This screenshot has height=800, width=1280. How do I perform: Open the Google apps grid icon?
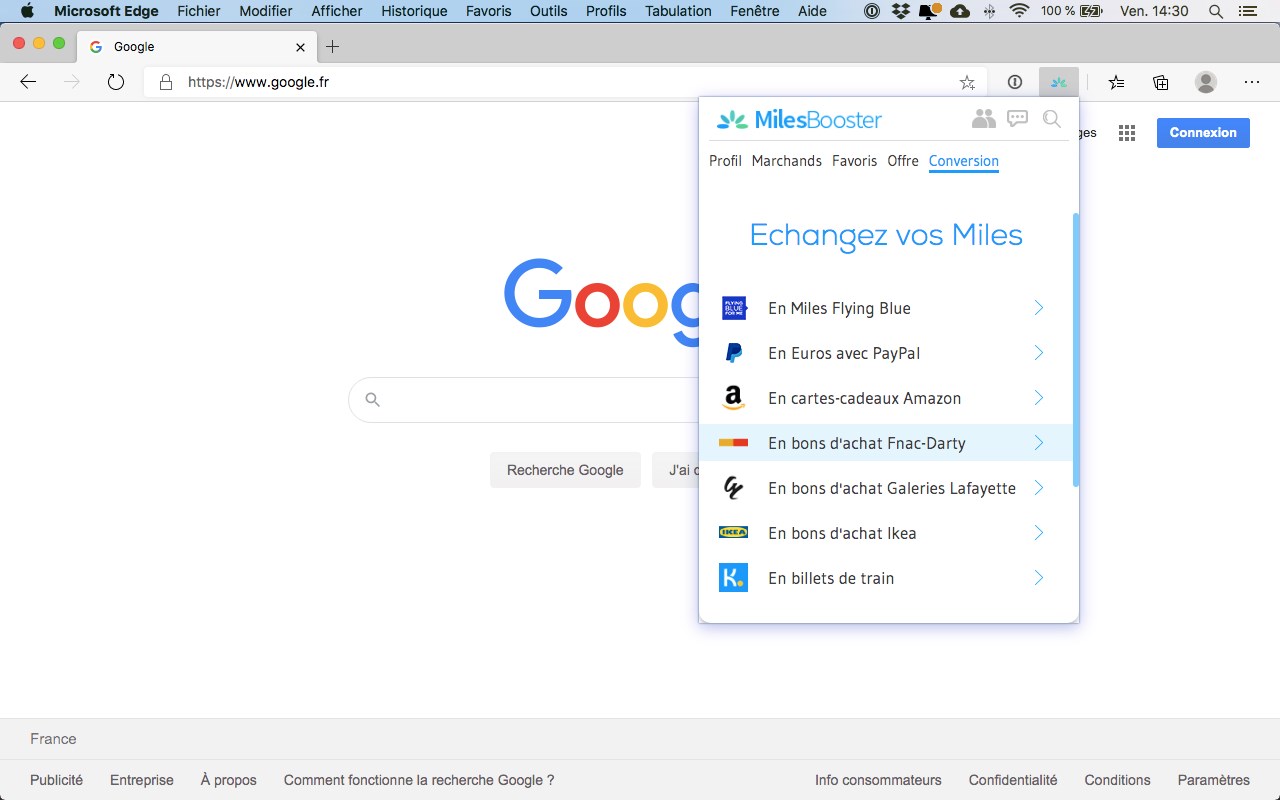(x=1127, y=133)
